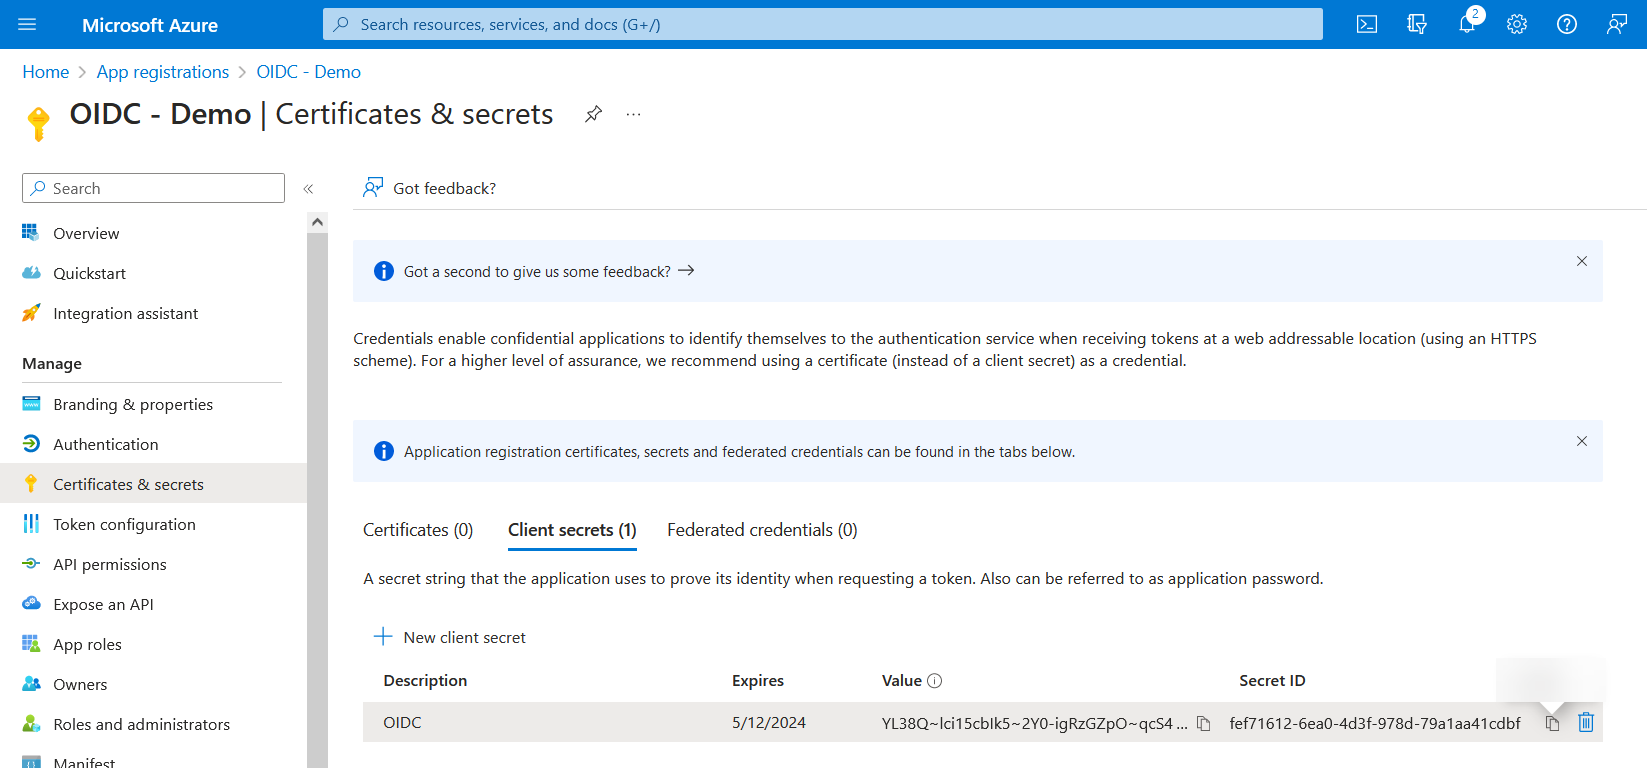Open the more options ellipsis menu
1647x768 pixels.
633,114
